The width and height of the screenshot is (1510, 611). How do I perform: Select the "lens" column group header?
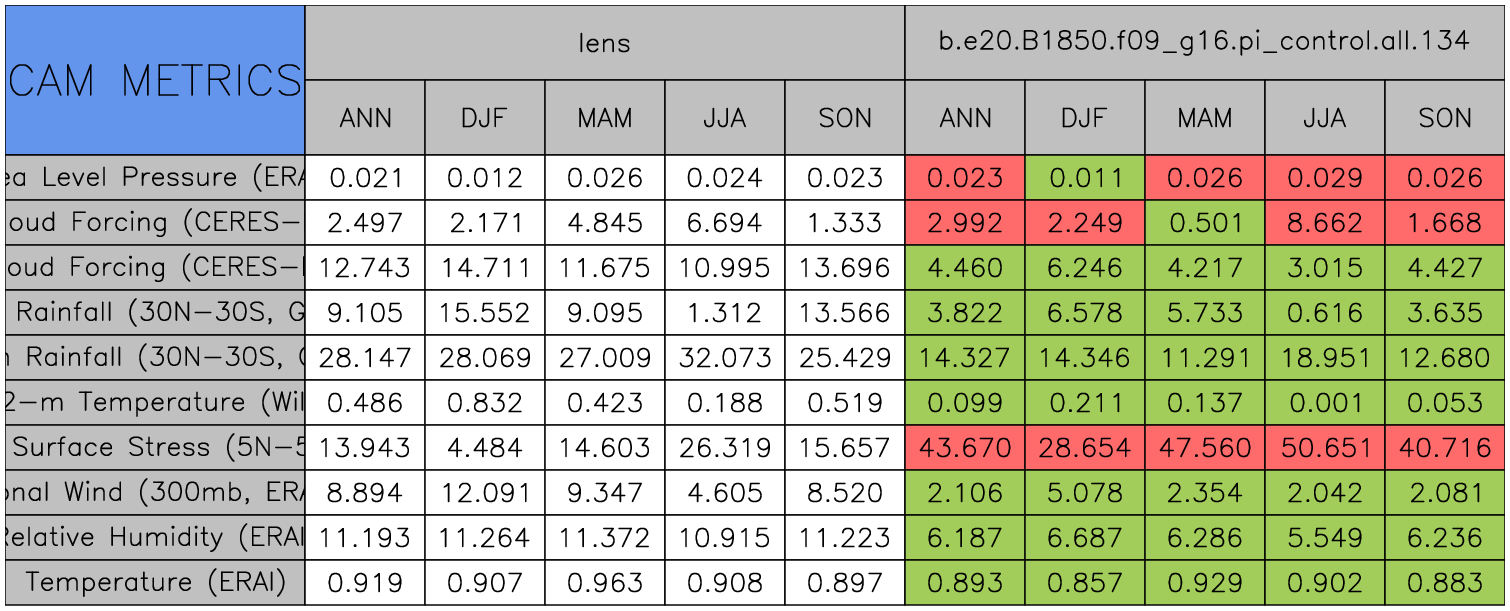[x=604, y=42]
